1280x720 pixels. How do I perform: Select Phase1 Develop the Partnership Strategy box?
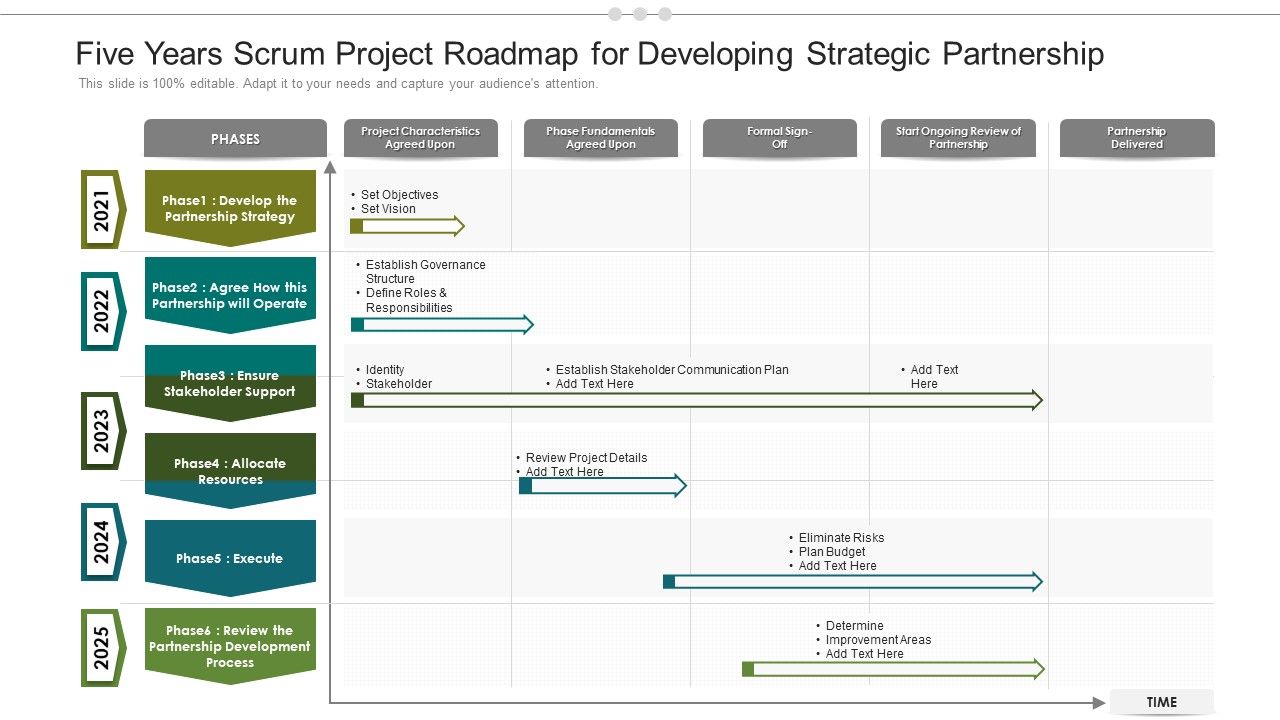coord(230,208)
